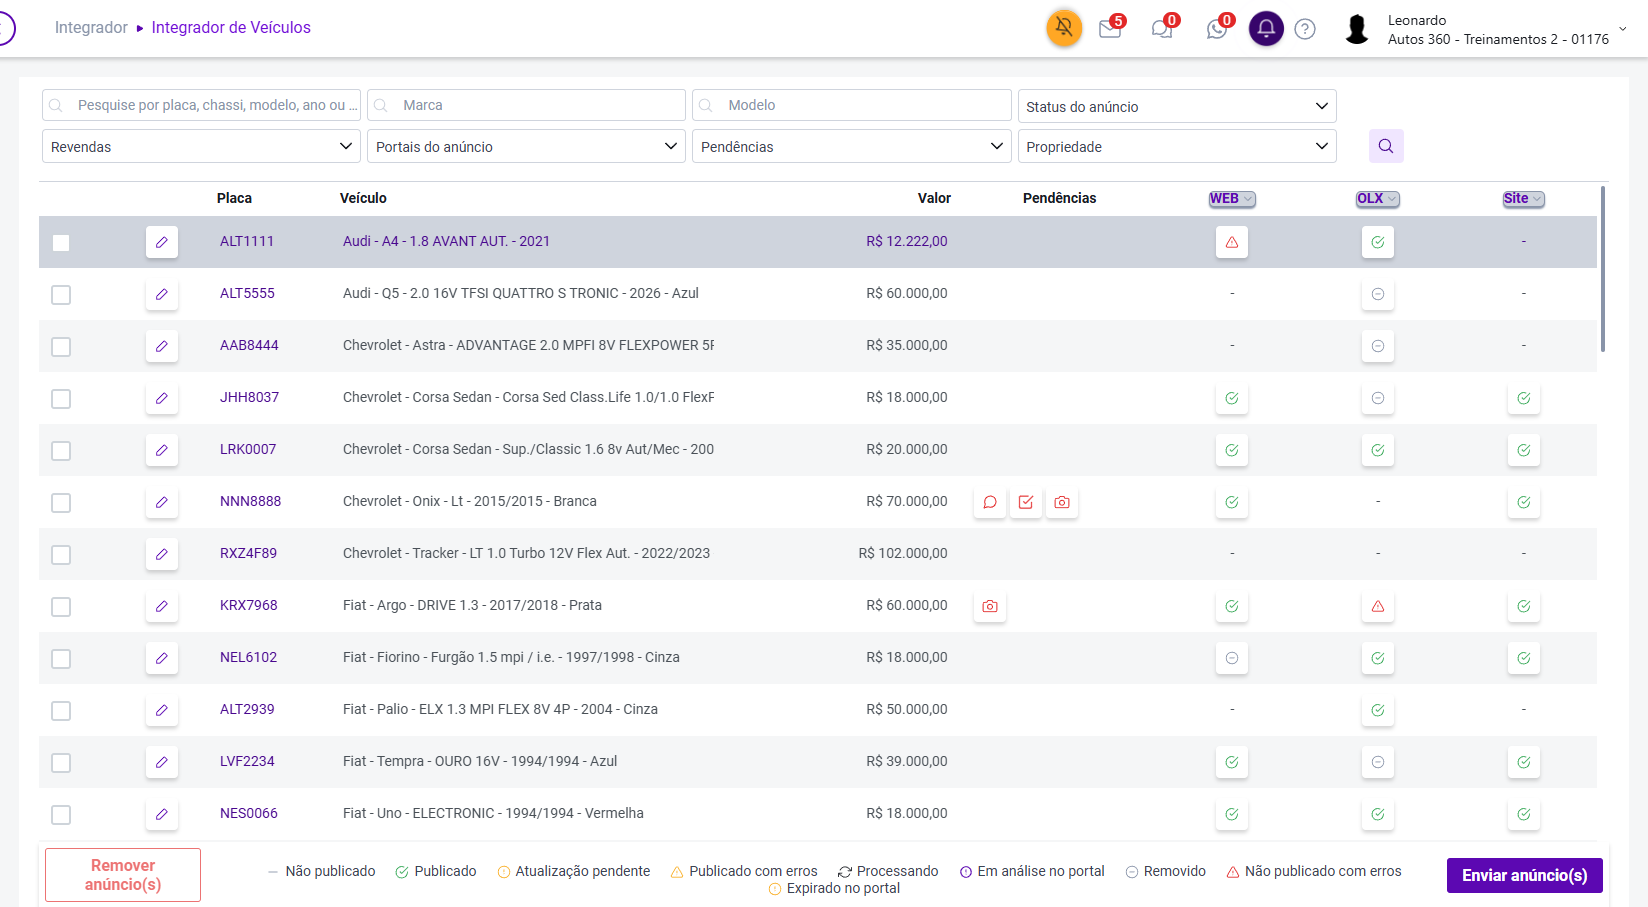Edit vehicle JHH8037 with pencil icon
1648x907 pixels.
click(162, 398)
